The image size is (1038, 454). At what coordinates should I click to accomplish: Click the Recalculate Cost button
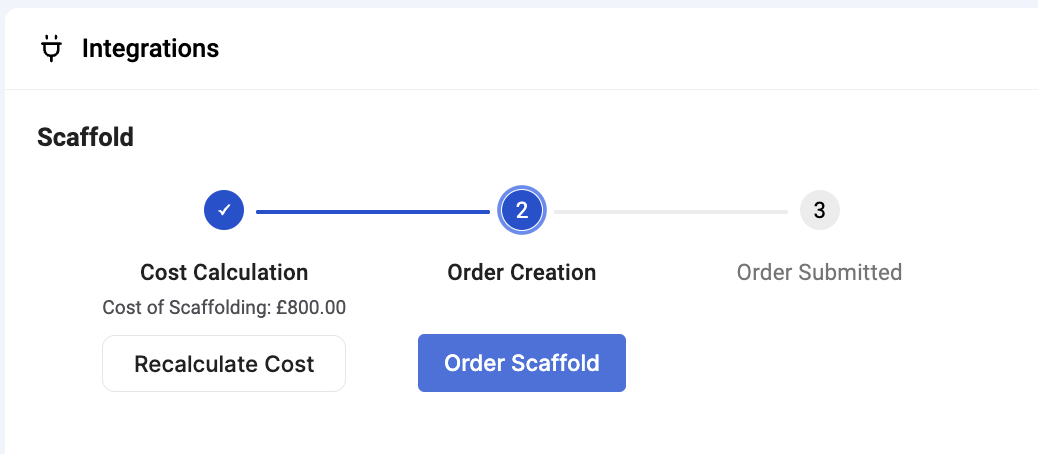pyautogui.click(x=224, y=363)
